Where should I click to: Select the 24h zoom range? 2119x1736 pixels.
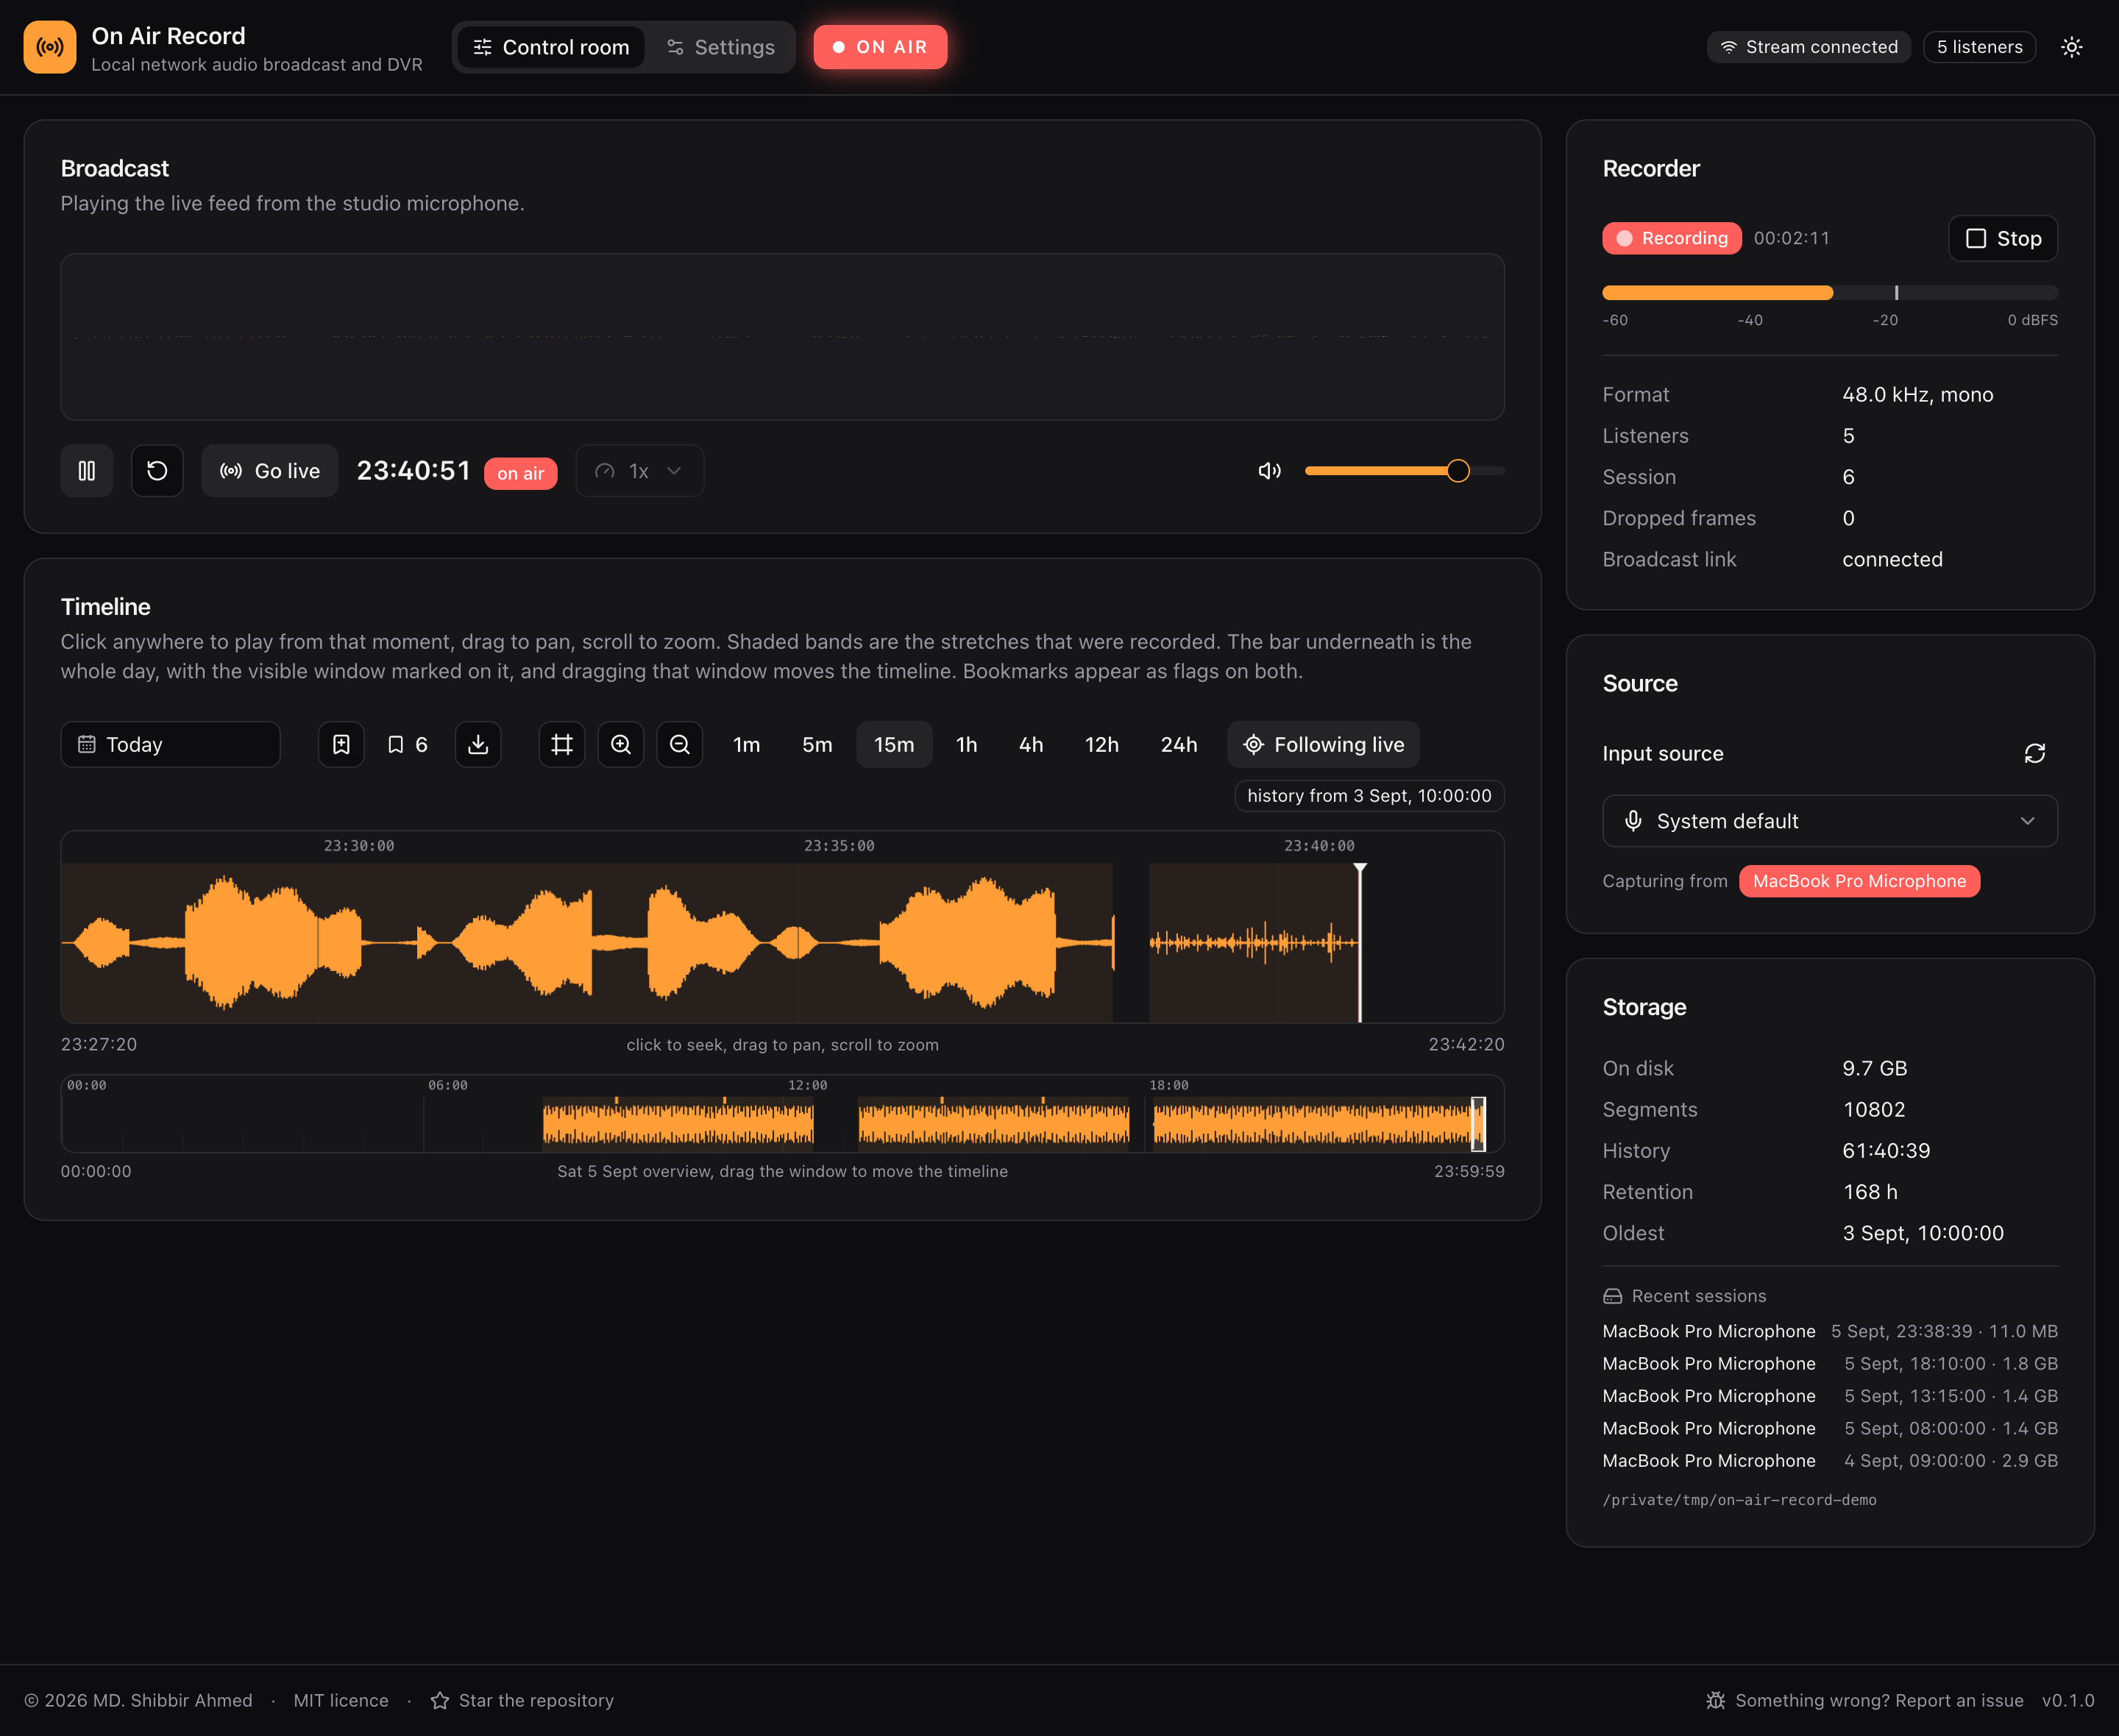point(1179,745)
